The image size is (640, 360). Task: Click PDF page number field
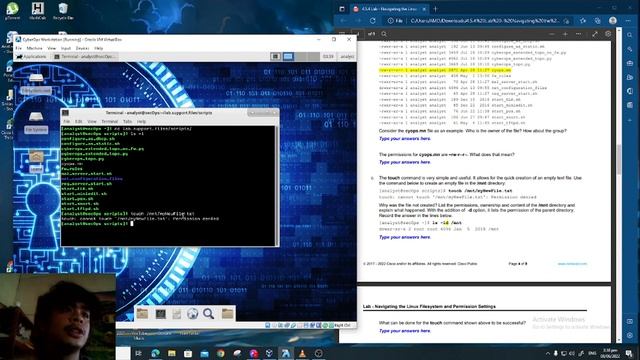point(358,34)
